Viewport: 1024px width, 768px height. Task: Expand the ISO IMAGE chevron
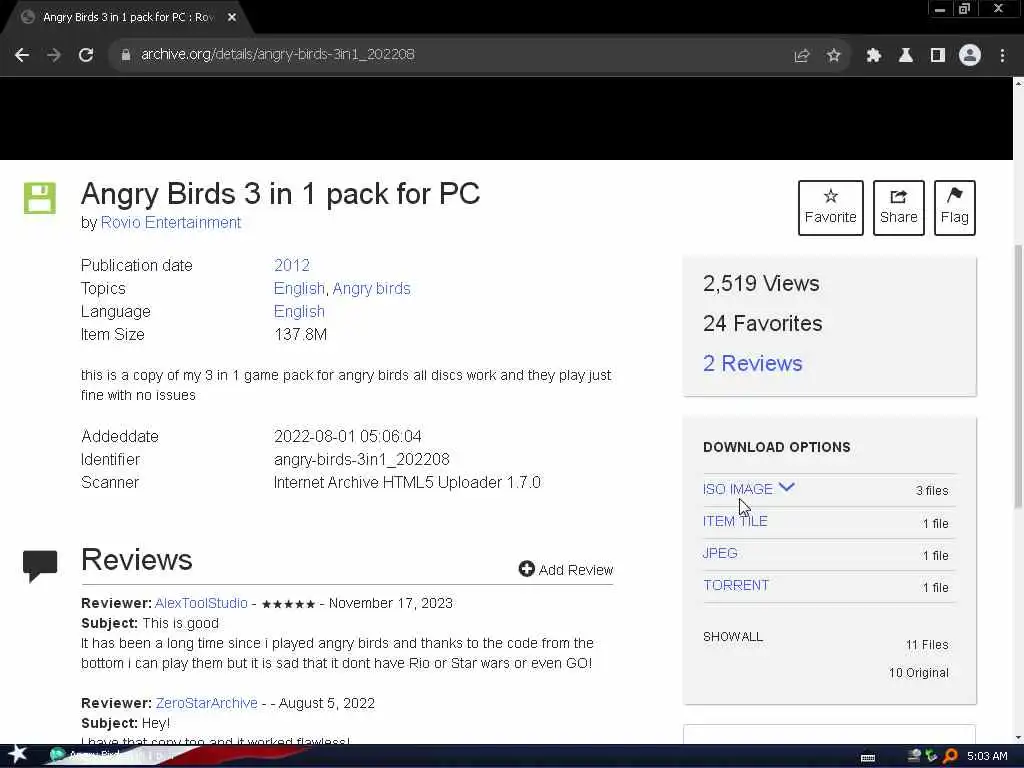point(786,488)
